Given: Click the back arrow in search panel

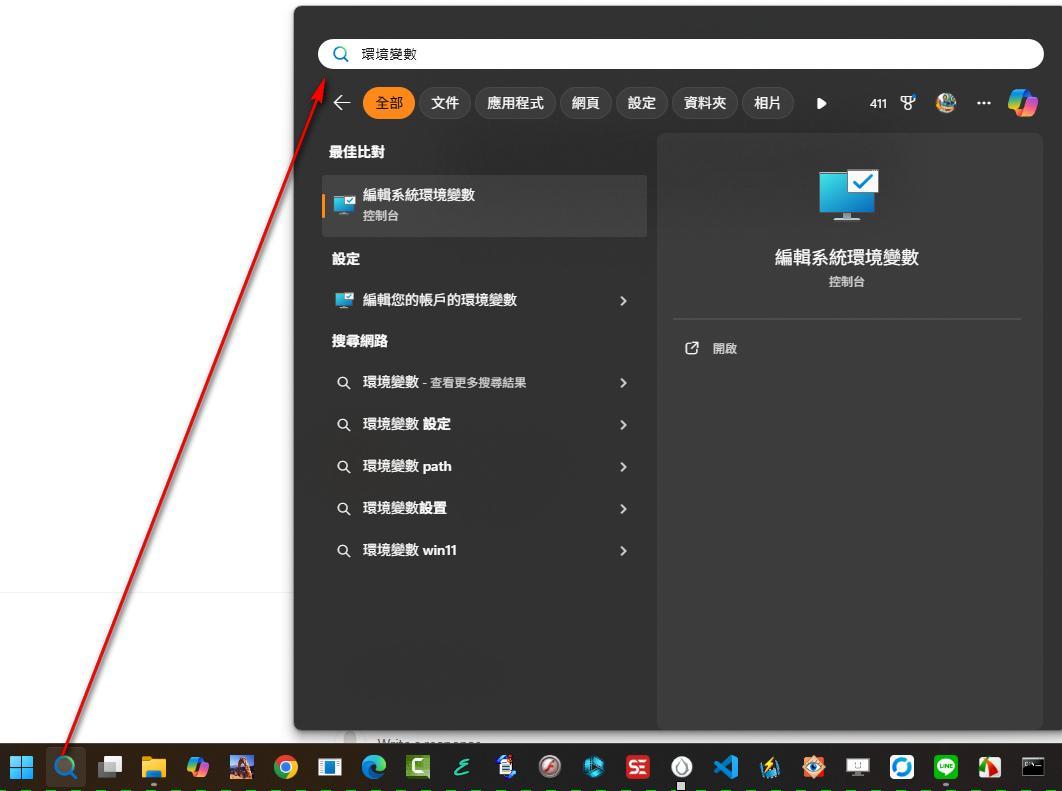Looking at the screenshot, I should coord(342,103).
